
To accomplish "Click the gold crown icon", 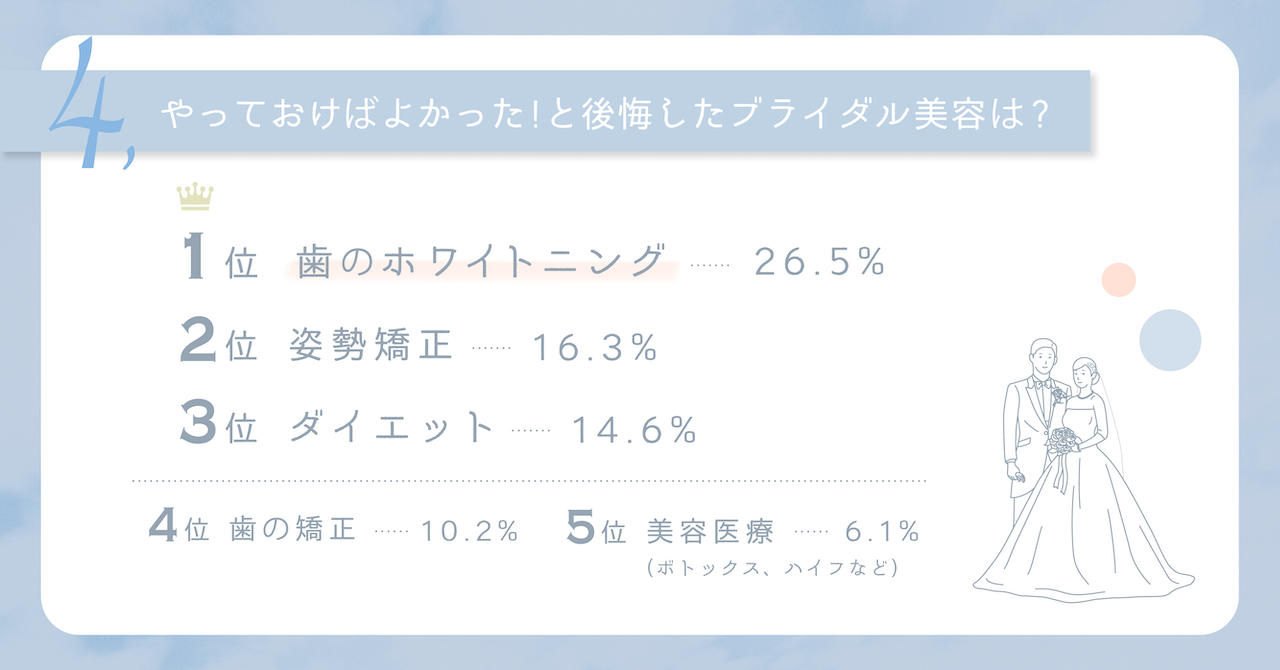I will coord(194,196).
